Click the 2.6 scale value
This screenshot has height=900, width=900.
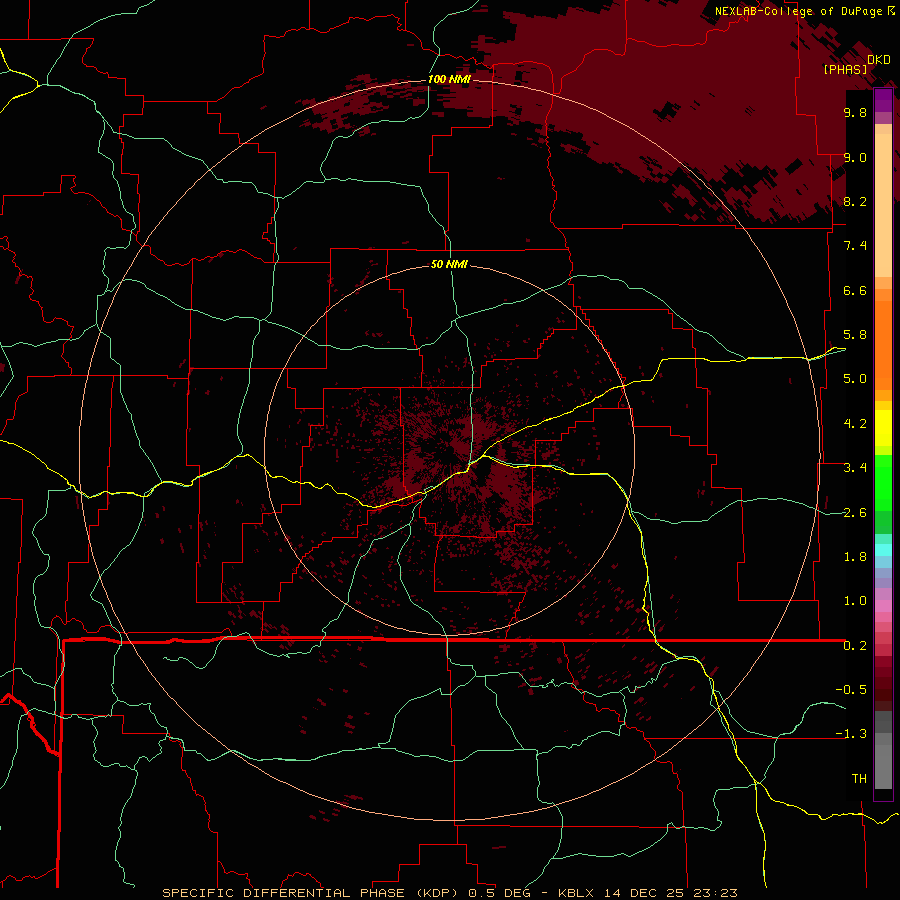pos(855,513)
